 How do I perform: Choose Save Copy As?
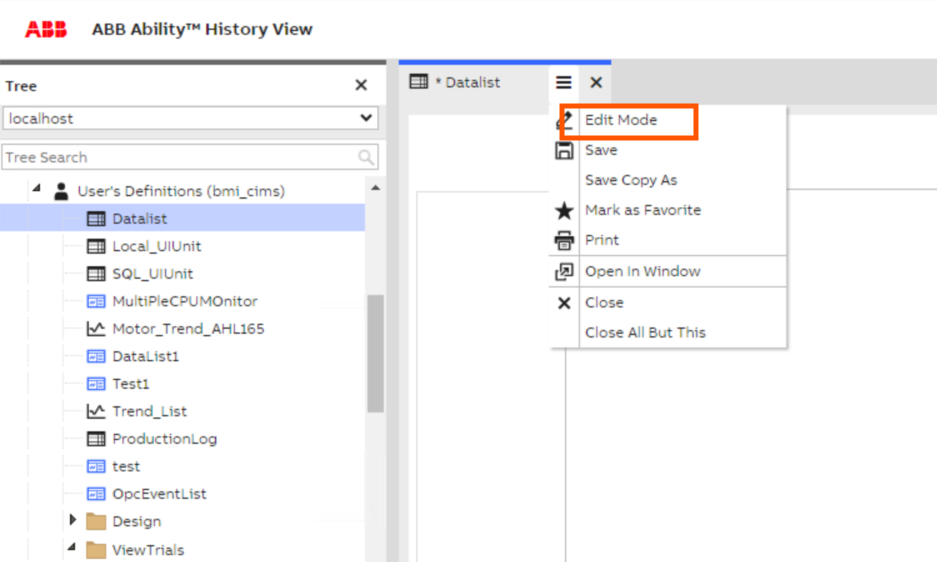[x=631, y=180]
